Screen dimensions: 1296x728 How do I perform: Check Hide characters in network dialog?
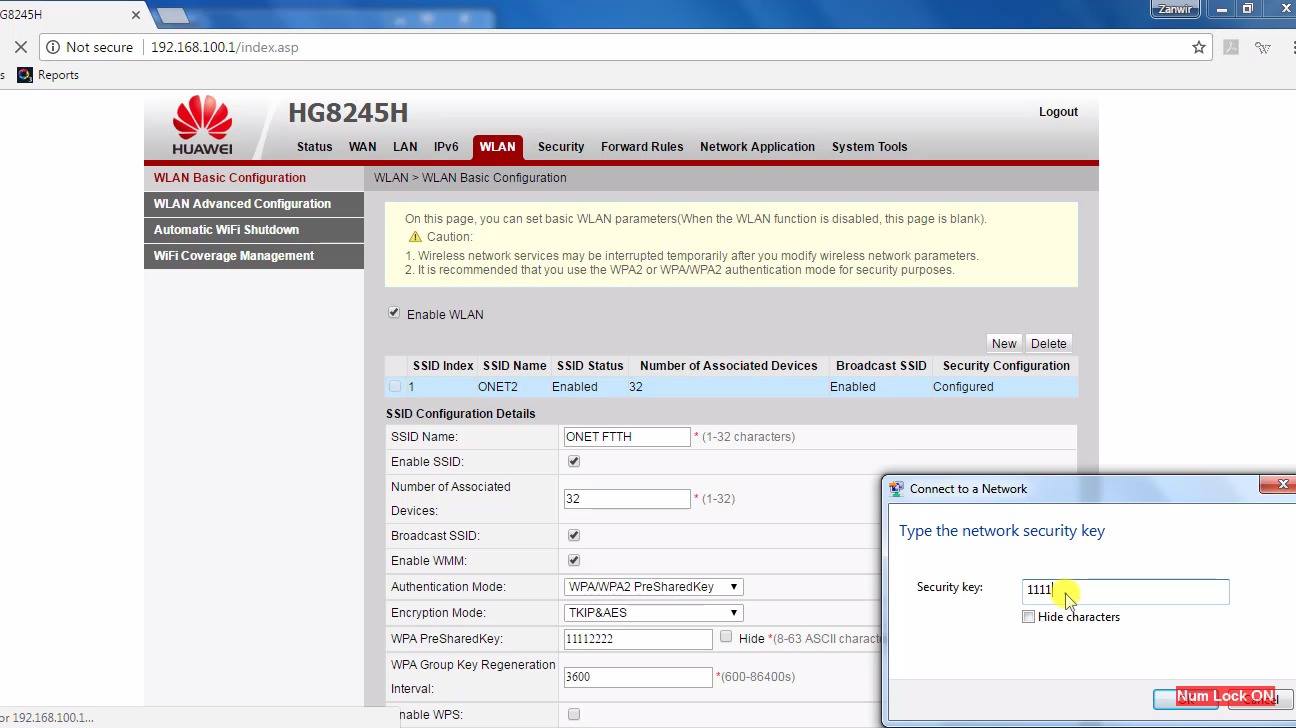1028,617
